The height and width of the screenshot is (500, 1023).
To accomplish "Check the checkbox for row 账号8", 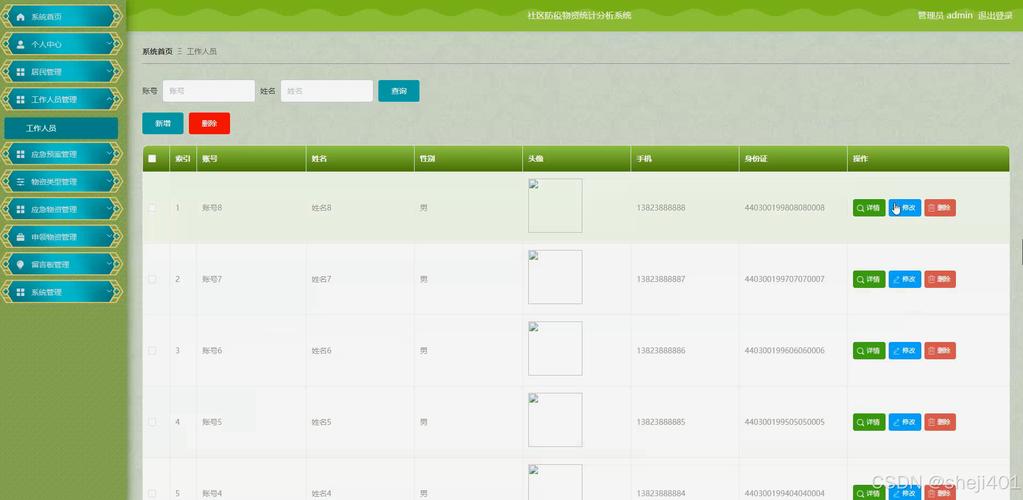I will coord(152,208).
